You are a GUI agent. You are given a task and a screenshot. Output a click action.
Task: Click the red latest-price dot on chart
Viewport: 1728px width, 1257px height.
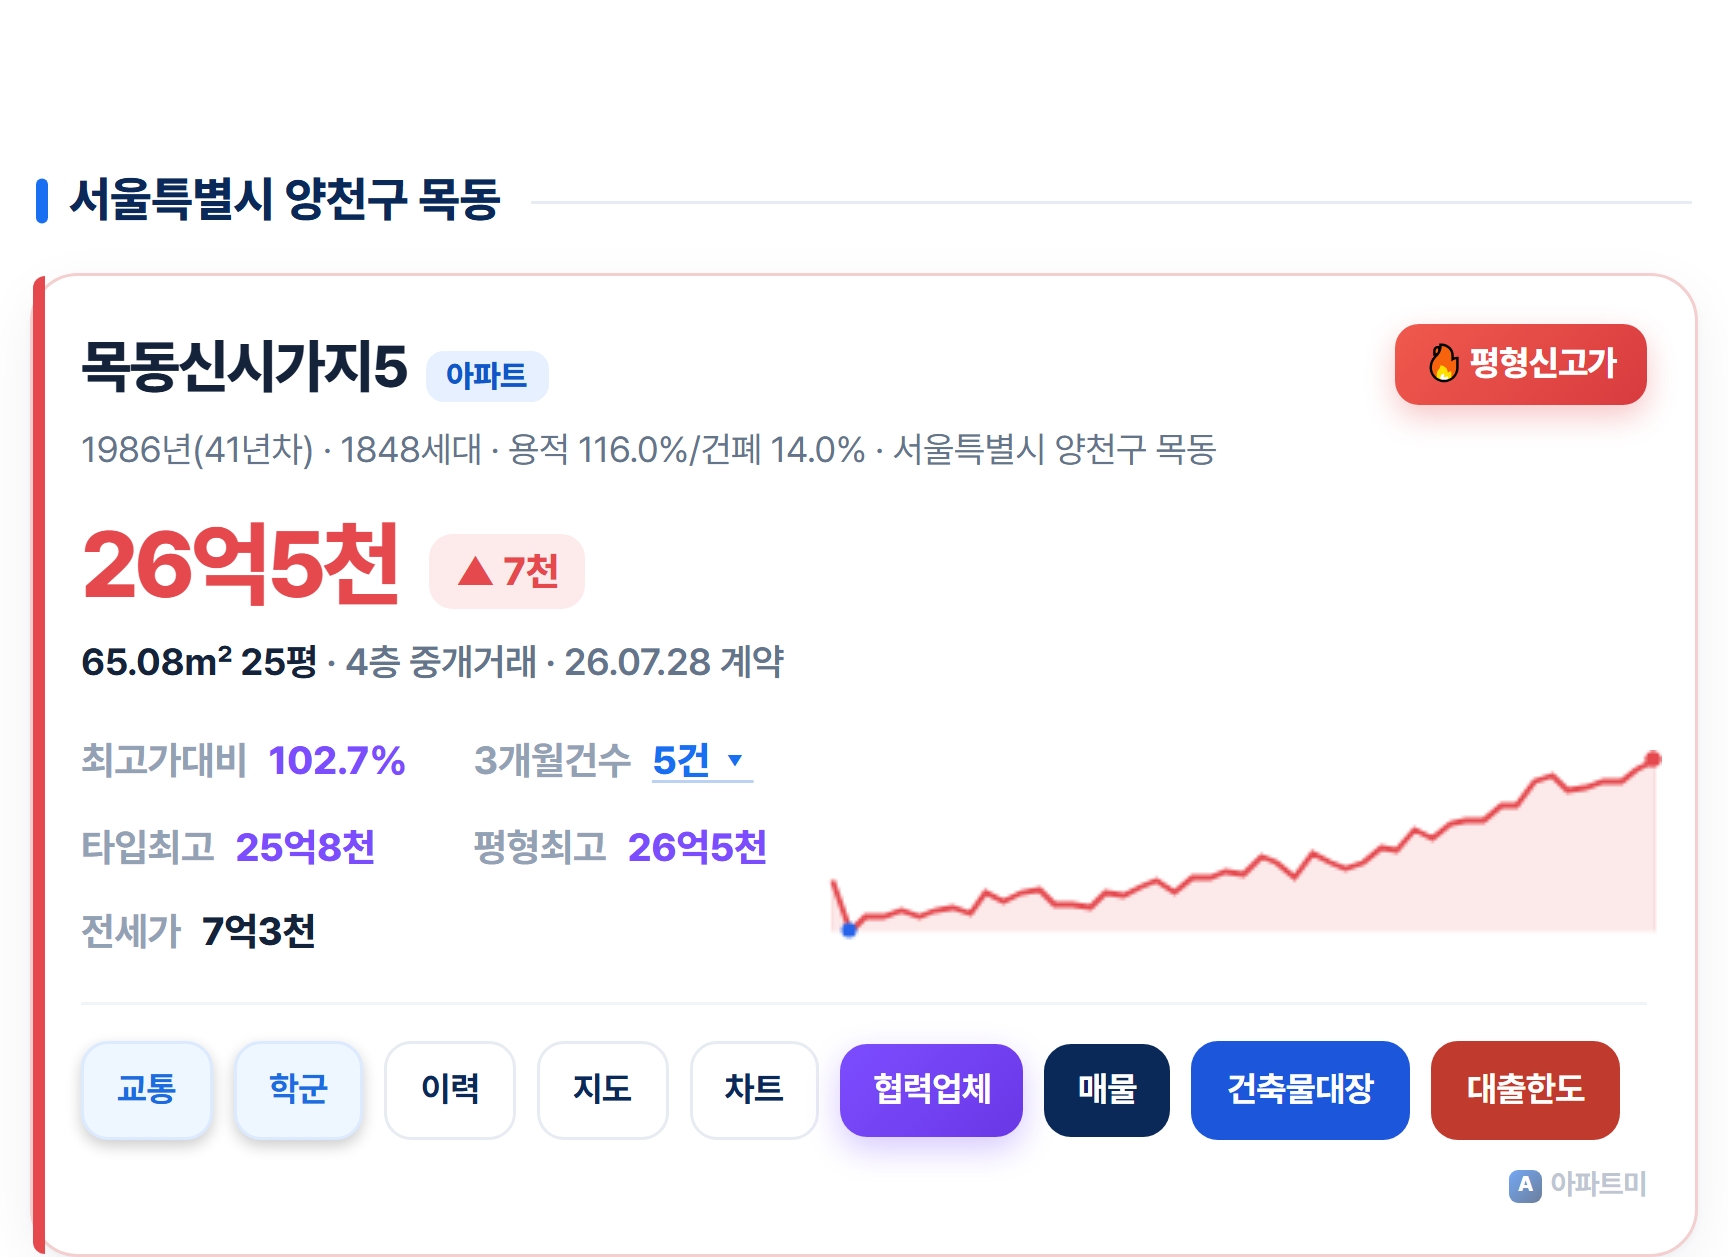click(1653, 759)
